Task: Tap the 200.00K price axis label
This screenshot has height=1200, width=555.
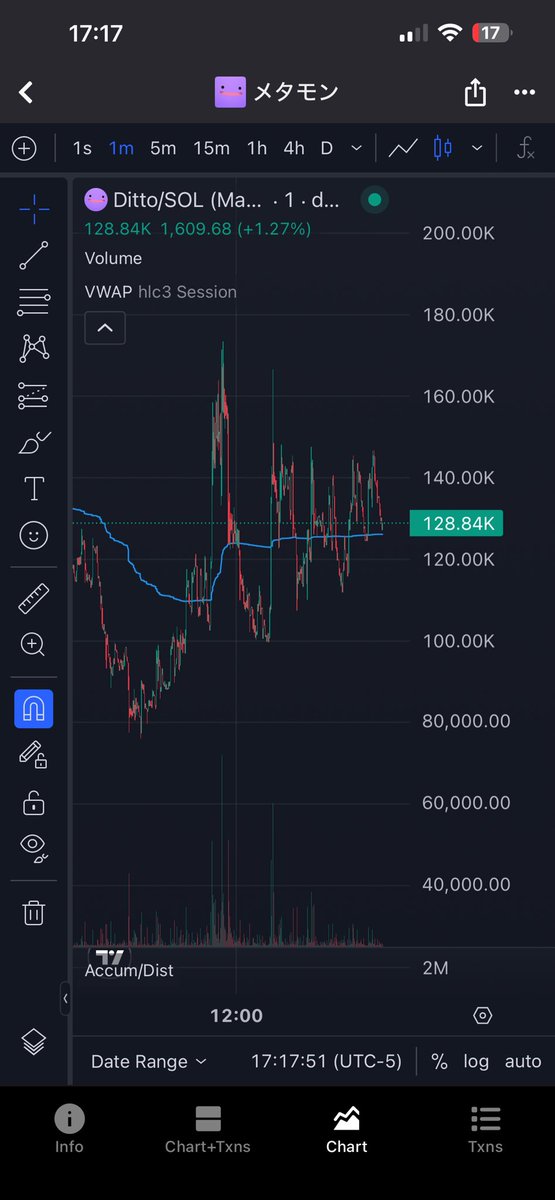Action: (x=457, y=233)
